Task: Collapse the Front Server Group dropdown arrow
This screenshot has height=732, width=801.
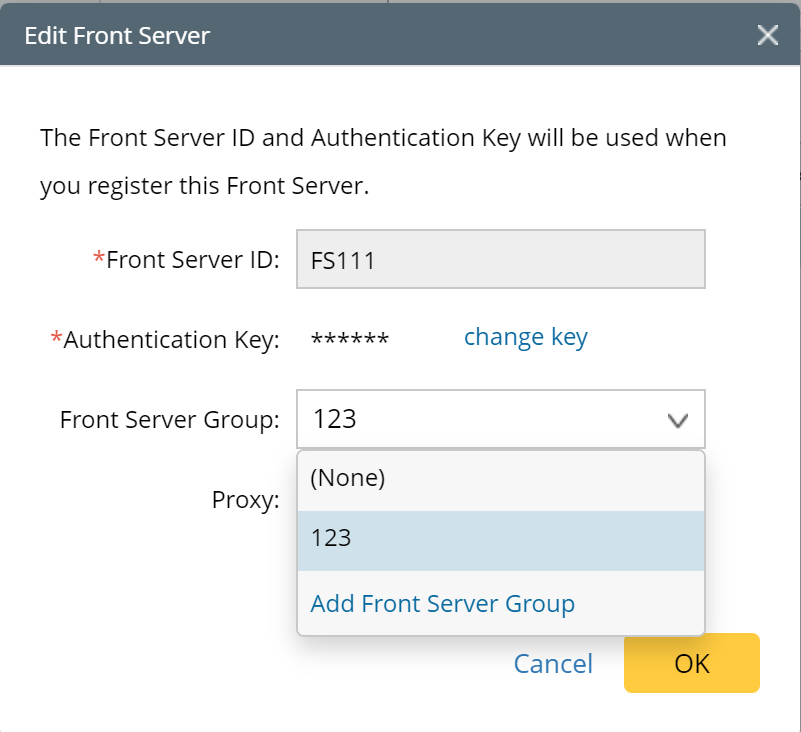Action: (678, 420)
